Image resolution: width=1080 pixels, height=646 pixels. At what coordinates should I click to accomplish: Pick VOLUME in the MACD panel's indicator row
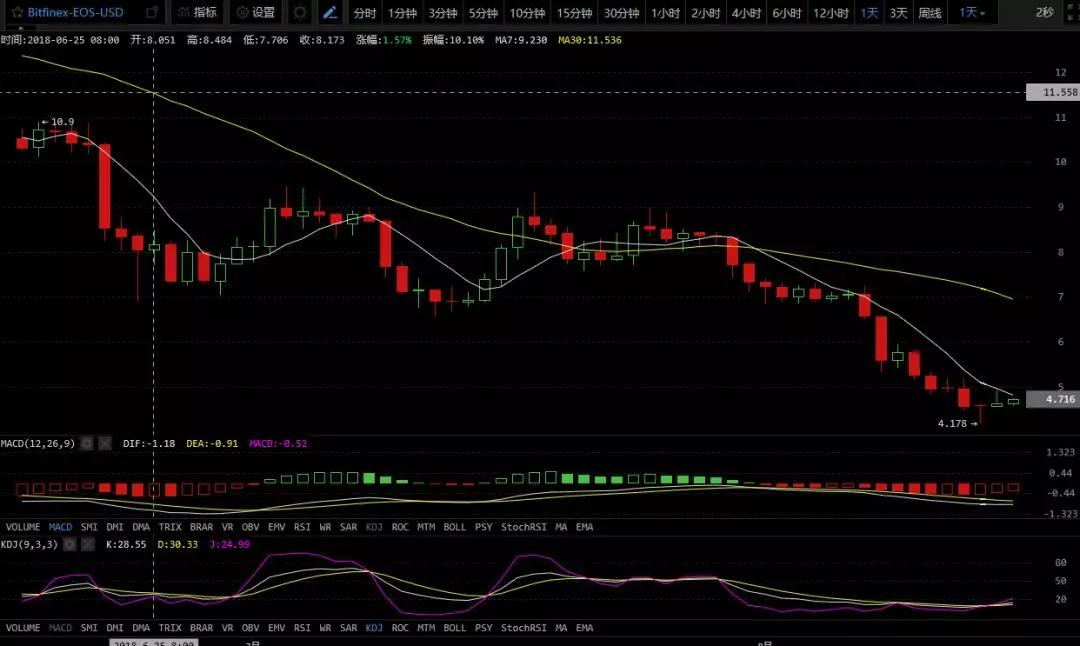(23, 526)
